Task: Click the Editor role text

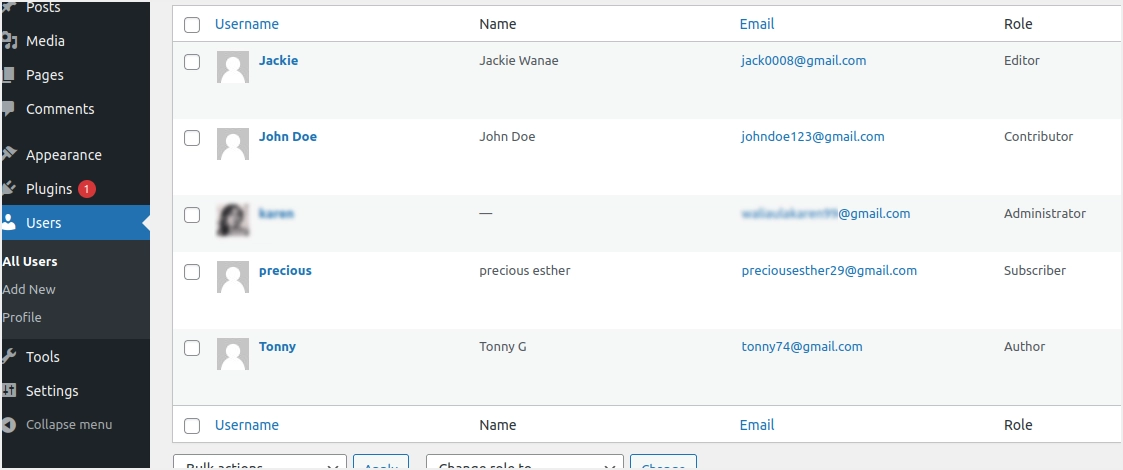Action: tap(1021, 60)
